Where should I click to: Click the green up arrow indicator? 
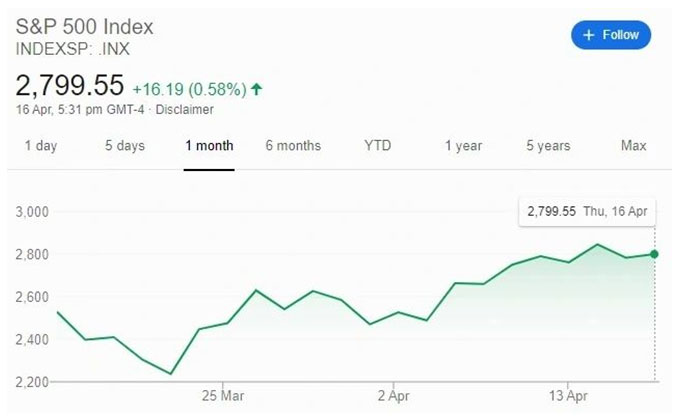(257, 89)
